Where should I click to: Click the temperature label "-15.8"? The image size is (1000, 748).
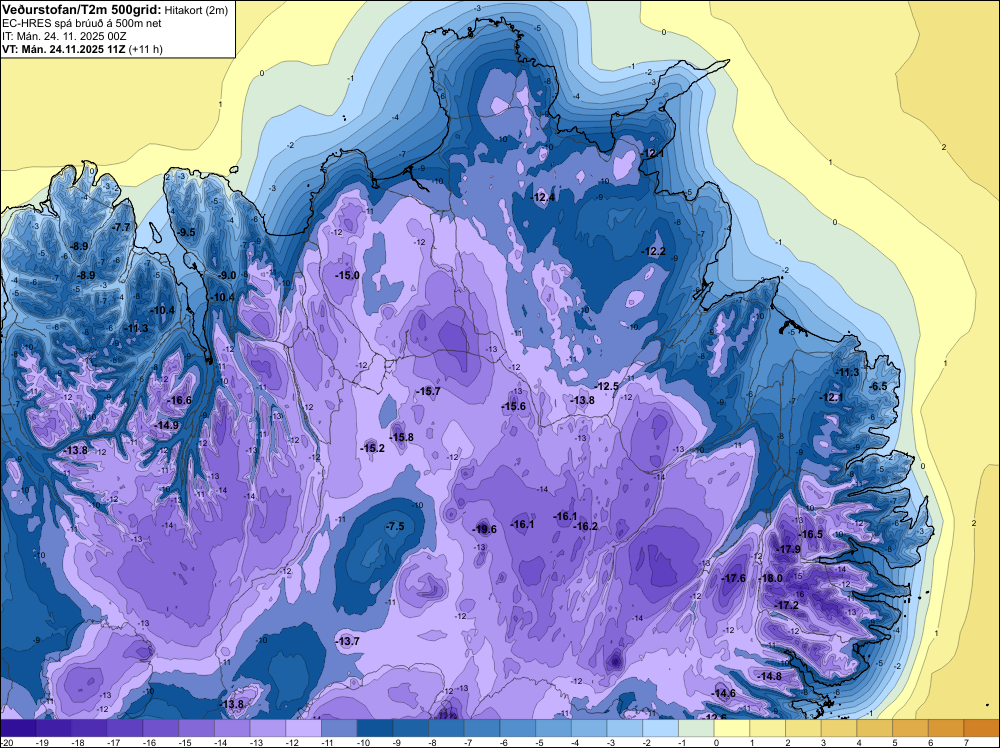click(x=401, y=437)
